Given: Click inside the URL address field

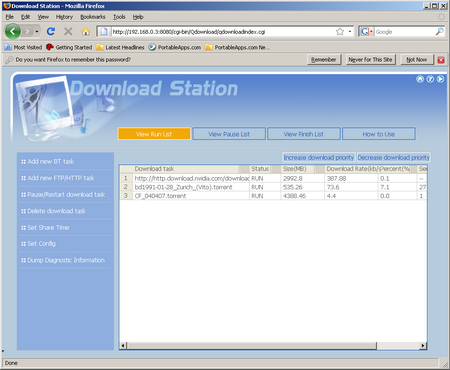Looking at the screenshot, I should pyautogui.click(x=222, y=32).
